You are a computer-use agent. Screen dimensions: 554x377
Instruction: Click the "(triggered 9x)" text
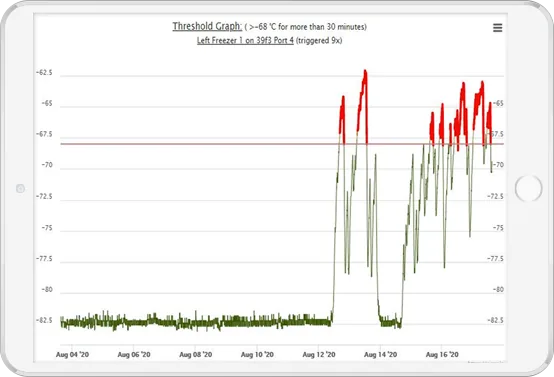[319, 41]
